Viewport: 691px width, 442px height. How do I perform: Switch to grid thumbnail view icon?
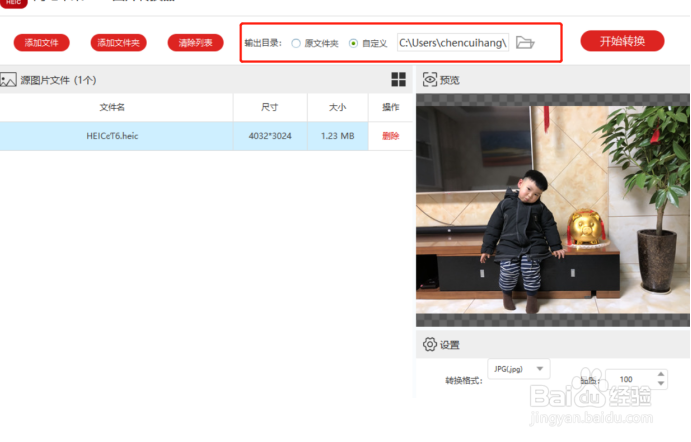[x=398, y=79]
